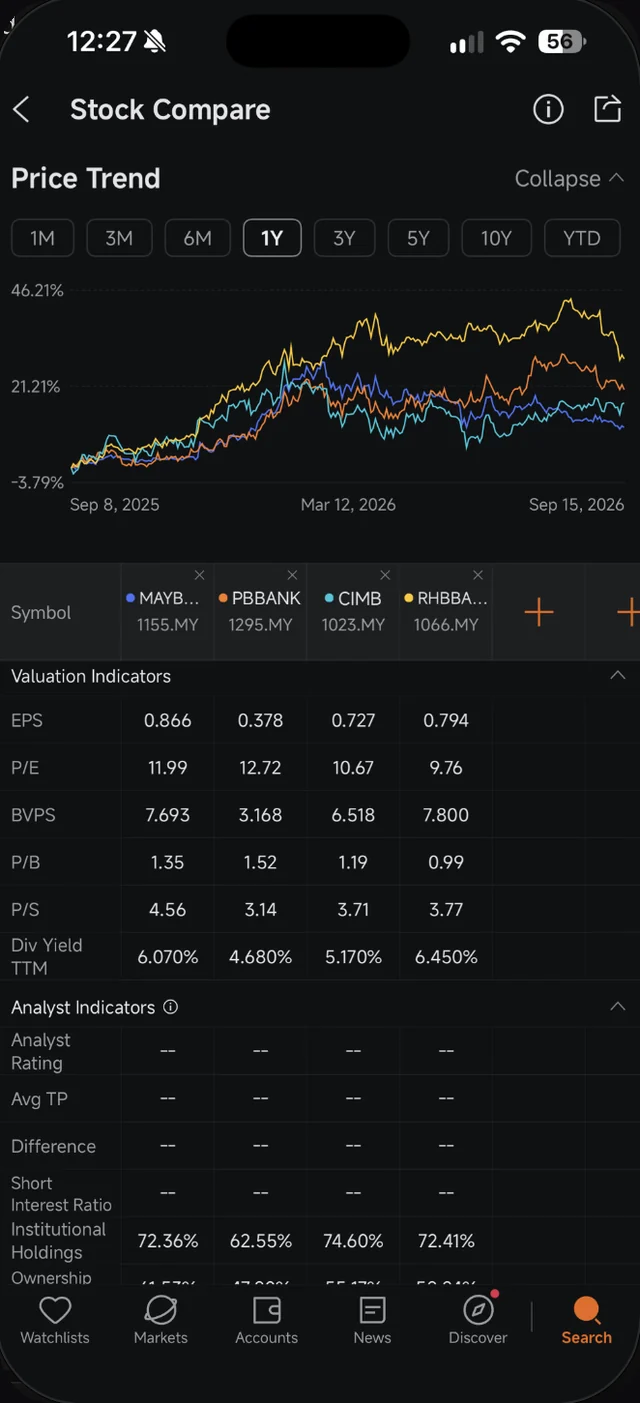Tap MAYBANK EPS value 0.866
Image resolution: width=640 pixels, height=1403 pixels.
tap(167, 720)
